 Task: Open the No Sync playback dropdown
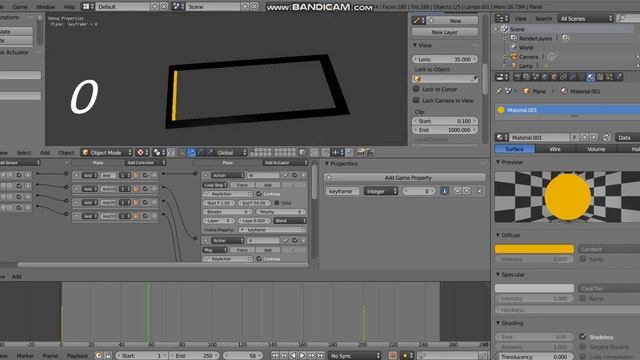point(355,356)
